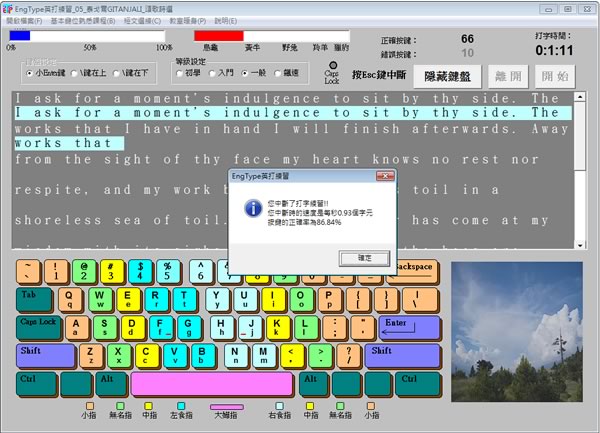The image size is (600, 433).
Task: Open the 短文選練(C) menu
Action: coord(142,21)
